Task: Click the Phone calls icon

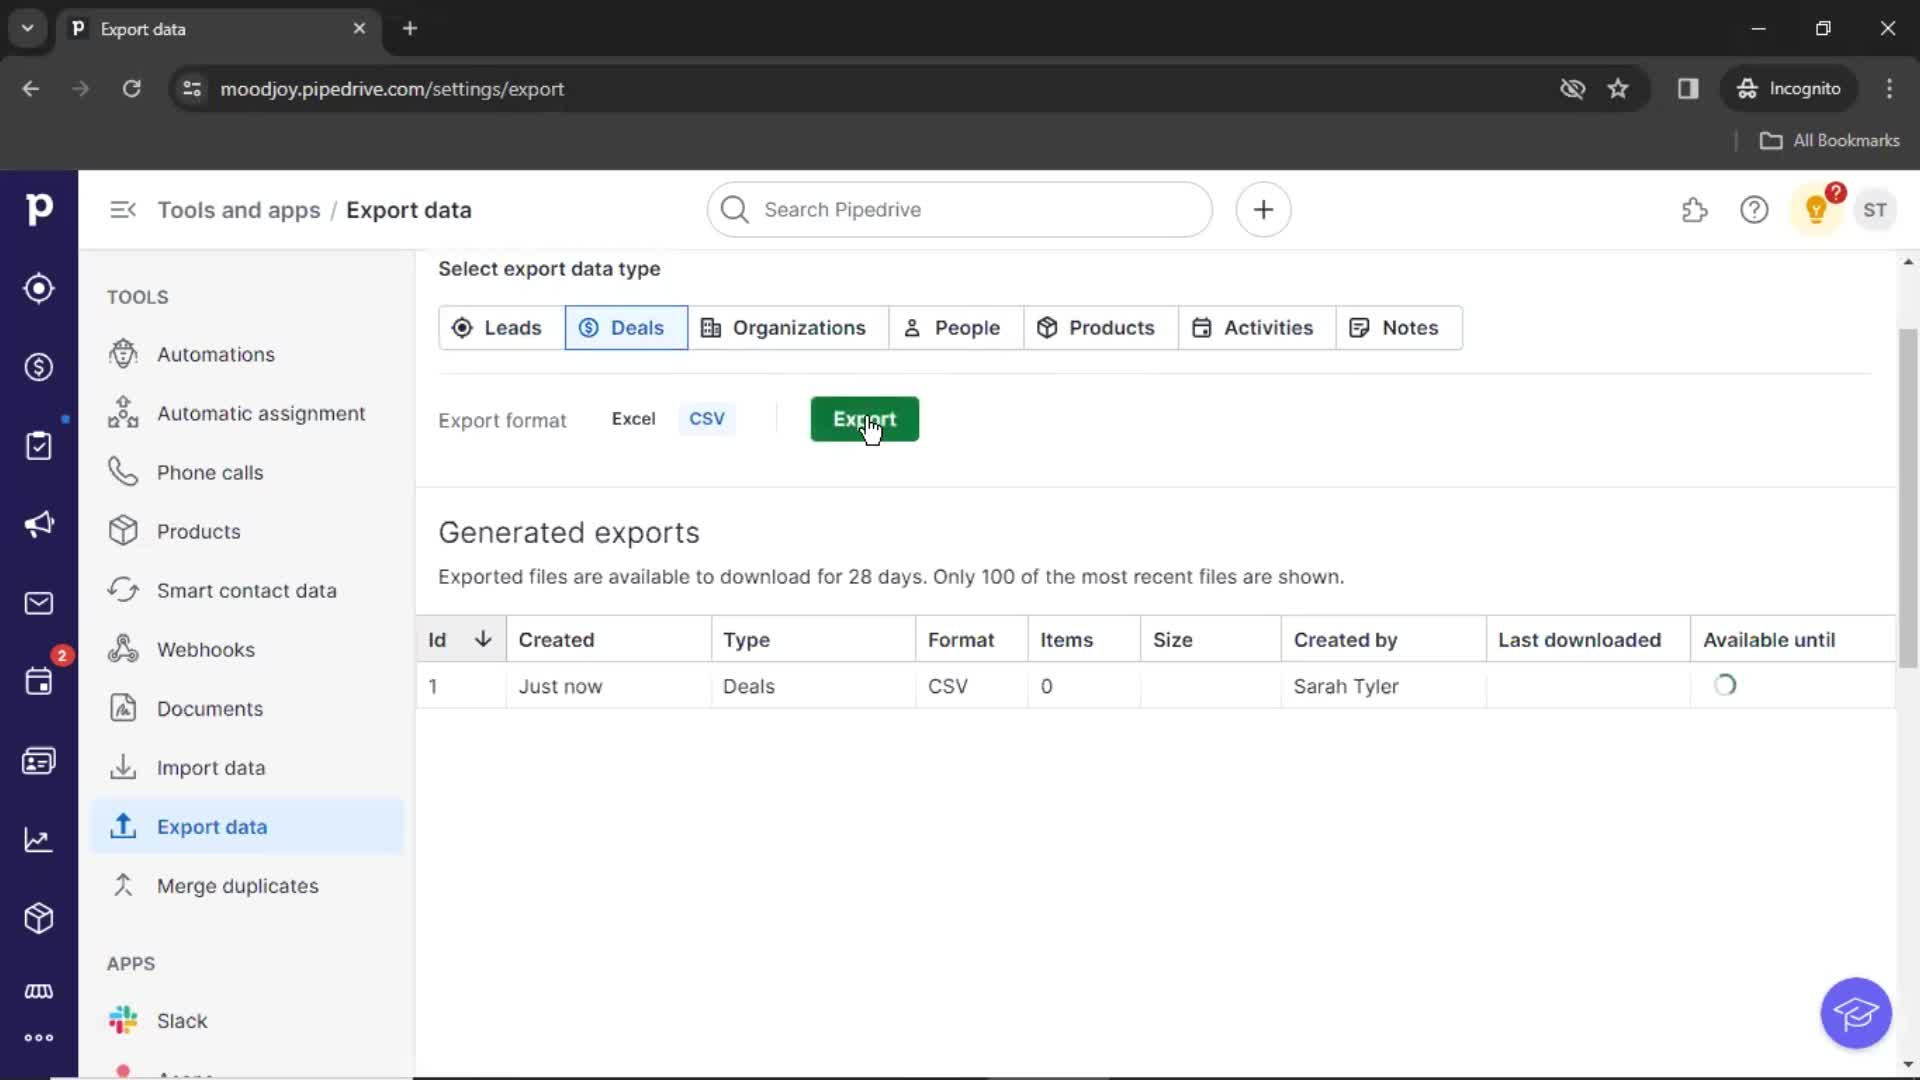Action: pos(123,472)
